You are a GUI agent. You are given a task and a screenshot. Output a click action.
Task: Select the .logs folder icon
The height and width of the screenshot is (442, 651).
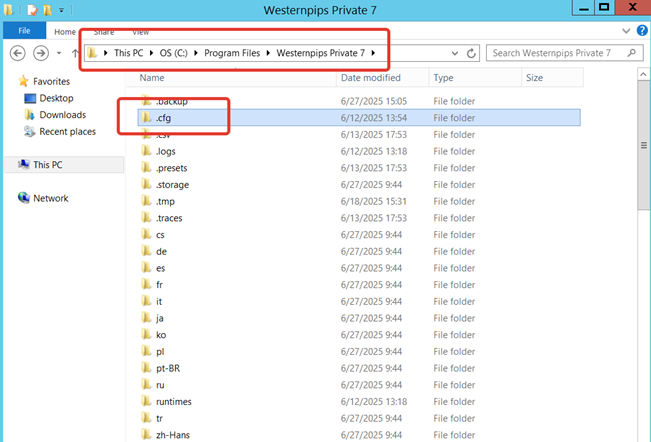click(146, 151)
